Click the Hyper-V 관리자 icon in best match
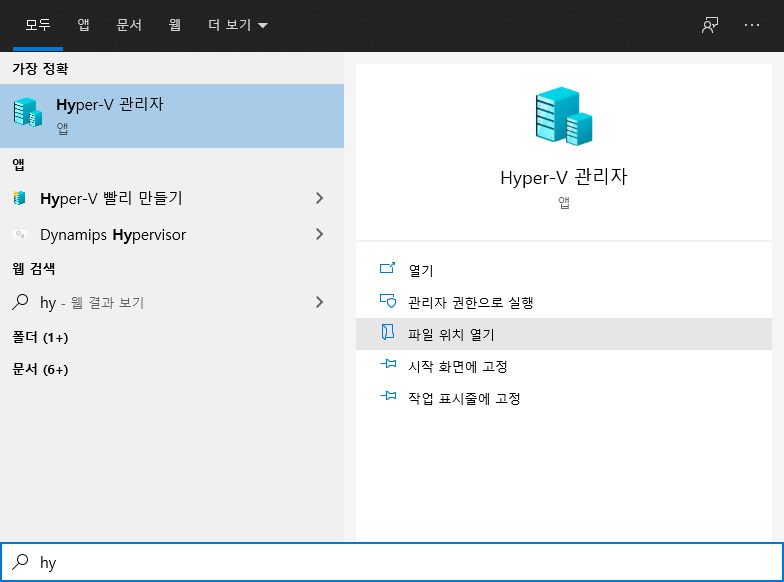The image size is (784, 582). click(x=28, y=112)
